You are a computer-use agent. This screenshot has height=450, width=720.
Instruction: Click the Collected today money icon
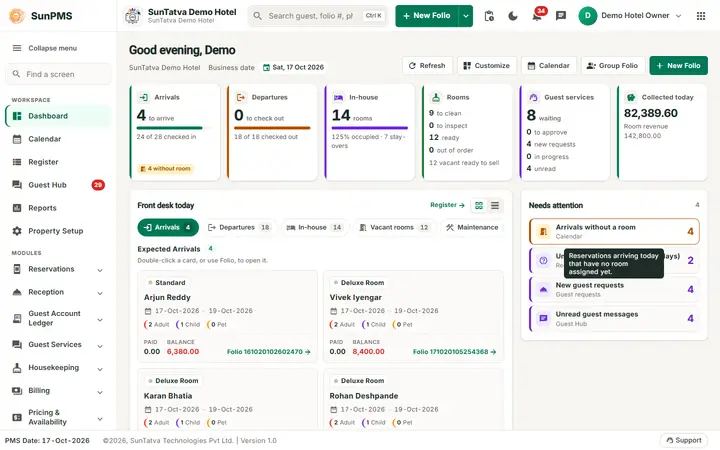631,97
